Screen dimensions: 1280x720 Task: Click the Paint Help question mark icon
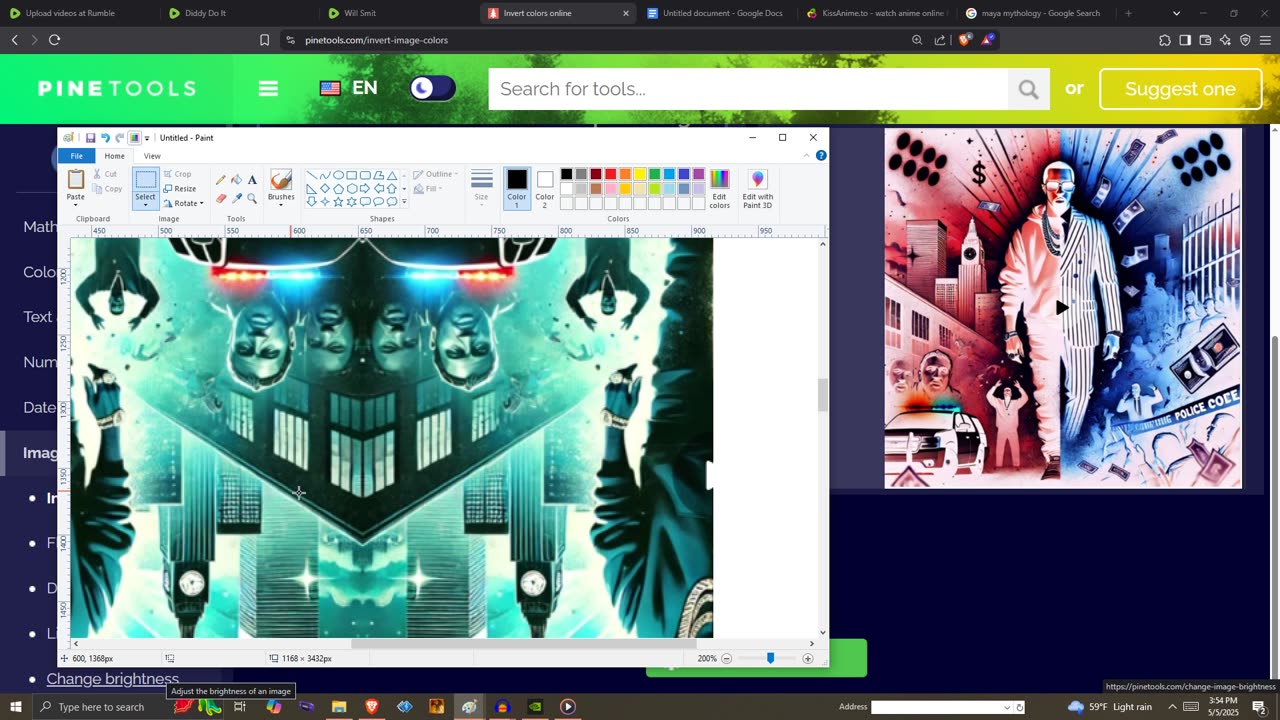[x=821, y=156]
